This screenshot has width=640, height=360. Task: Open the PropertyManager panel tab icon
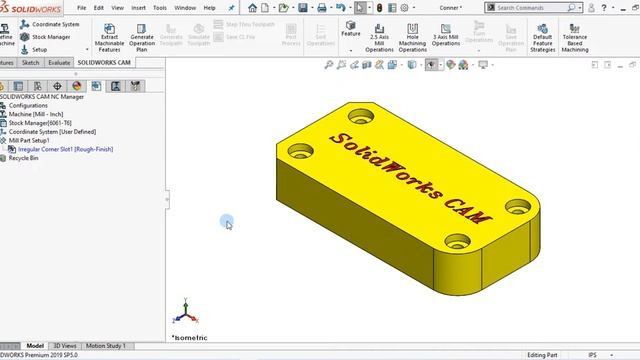18,86
